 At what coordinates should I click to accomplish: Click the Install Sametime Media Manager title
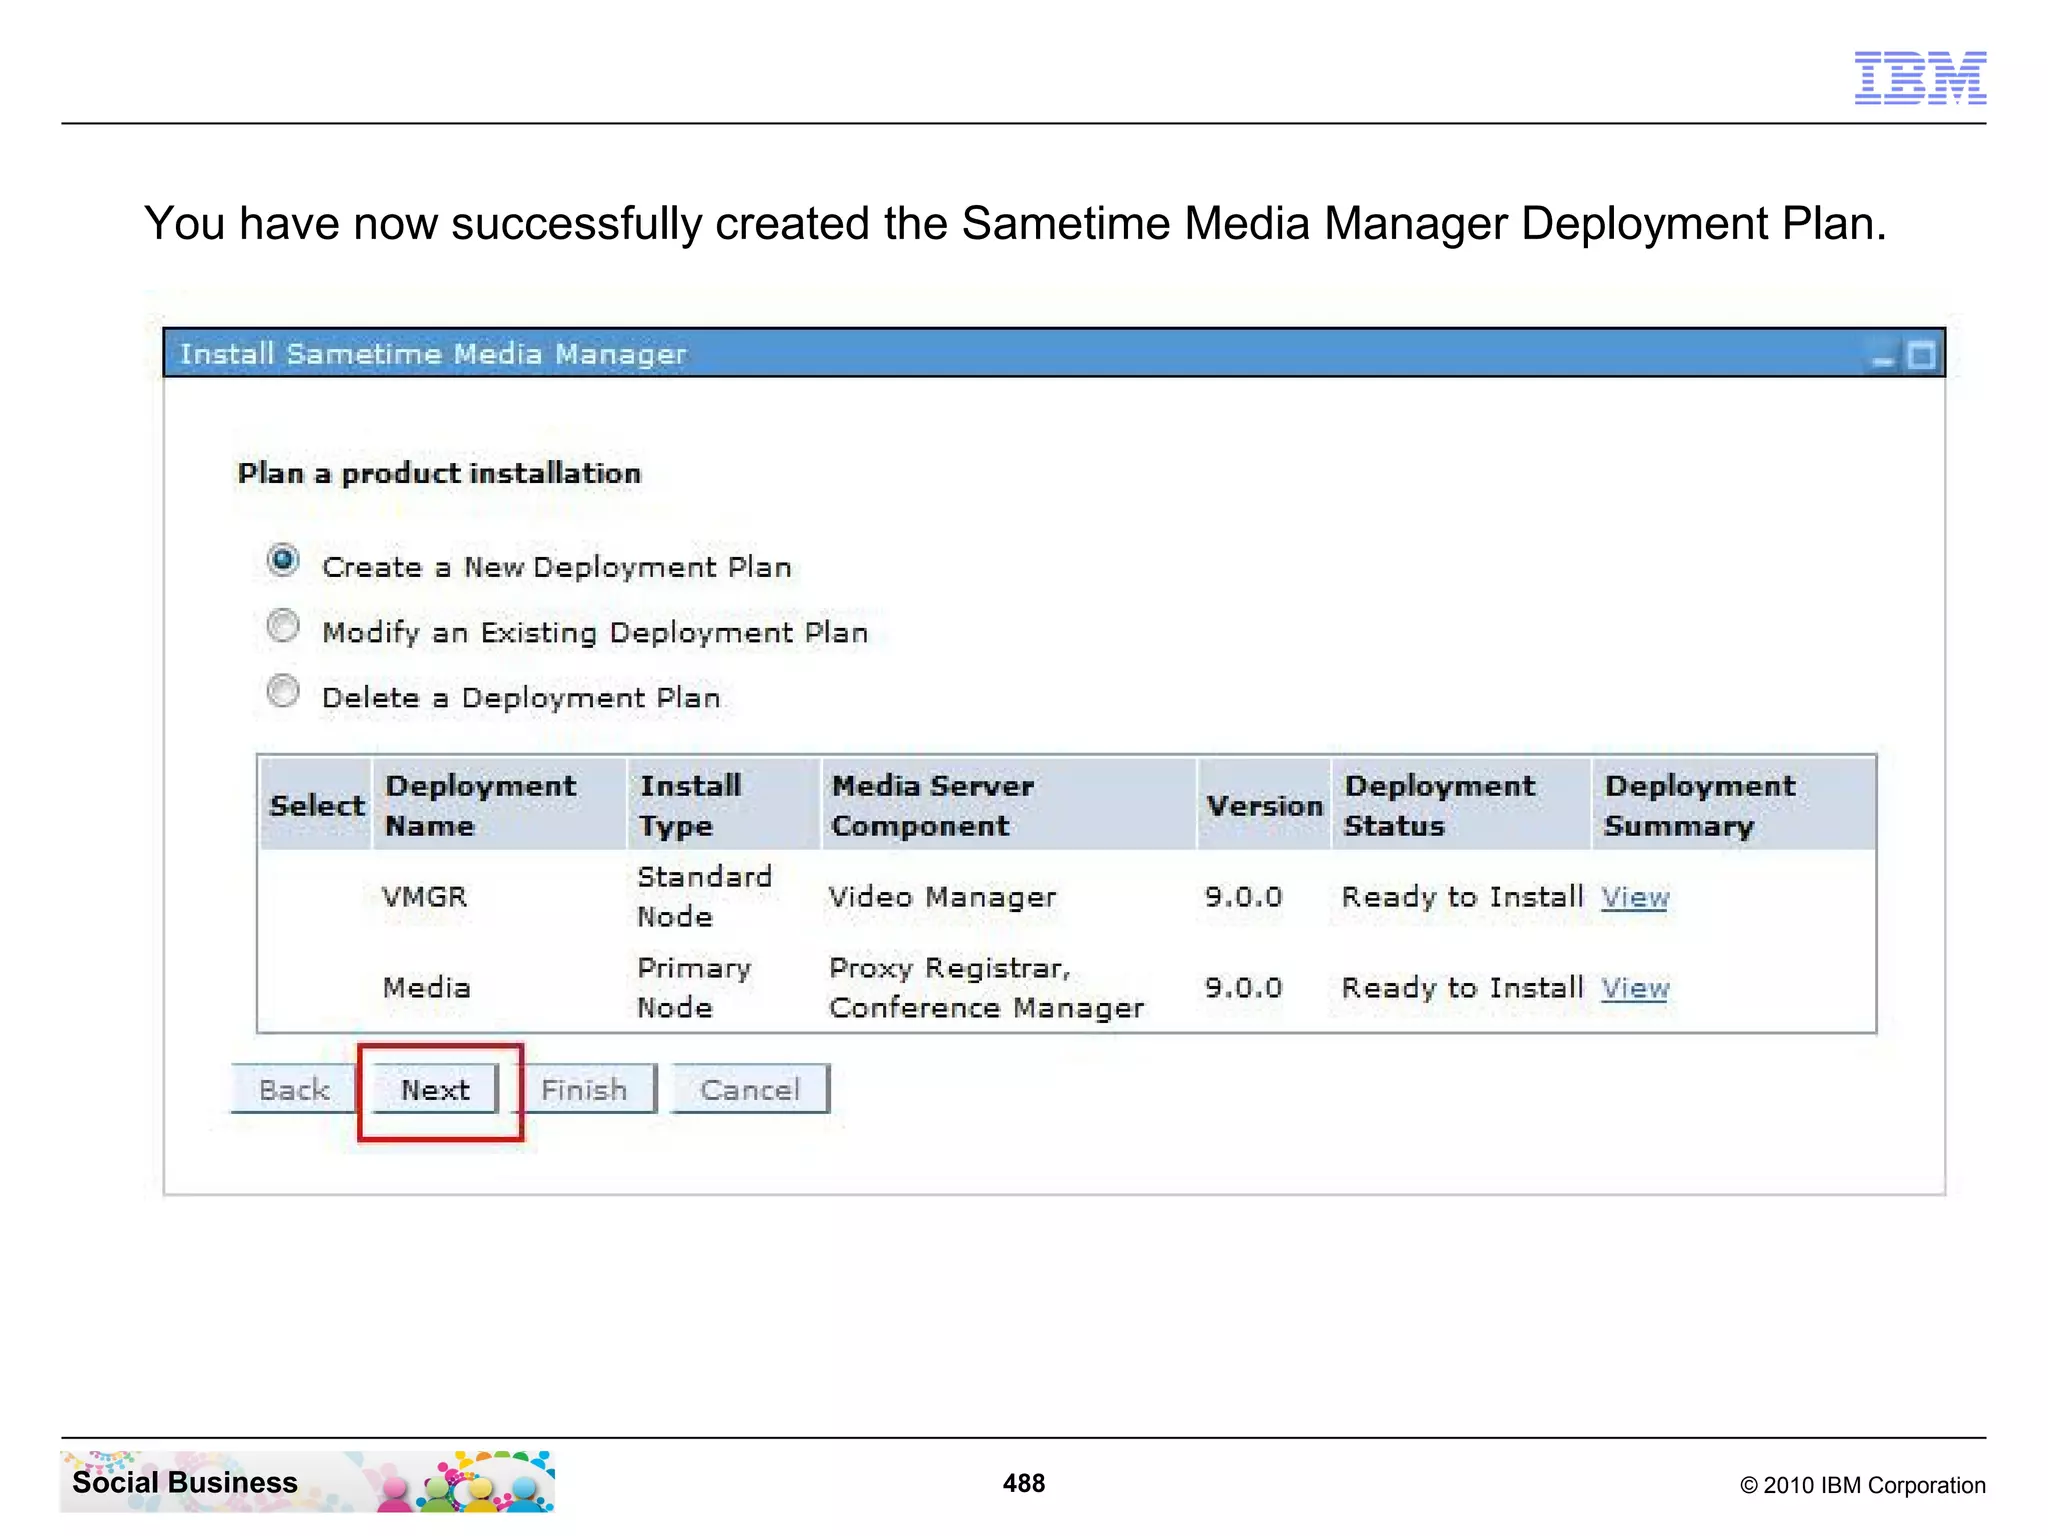[433, 354]
